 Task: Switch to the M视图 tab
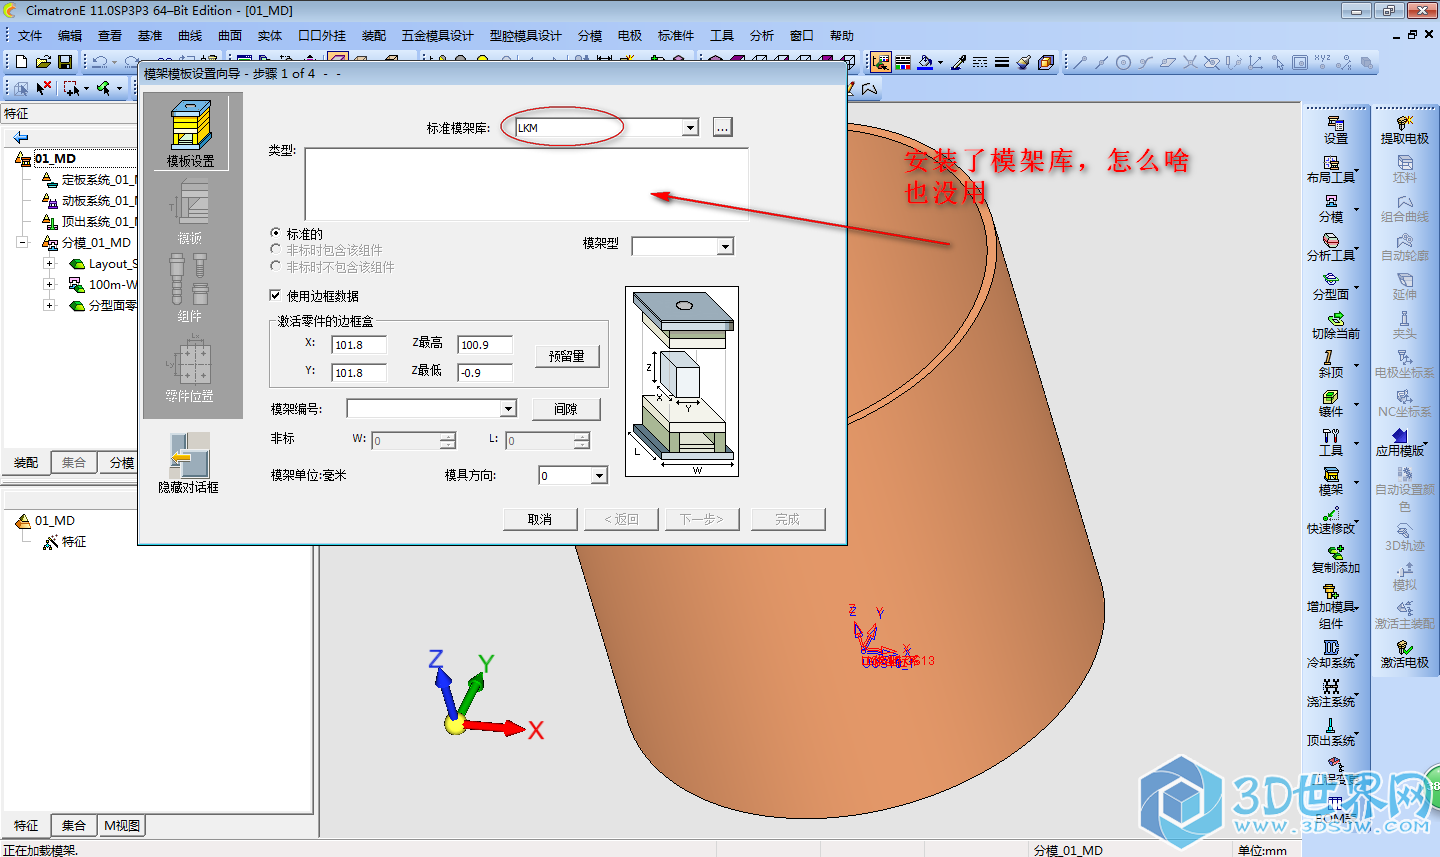pos(122,826)
